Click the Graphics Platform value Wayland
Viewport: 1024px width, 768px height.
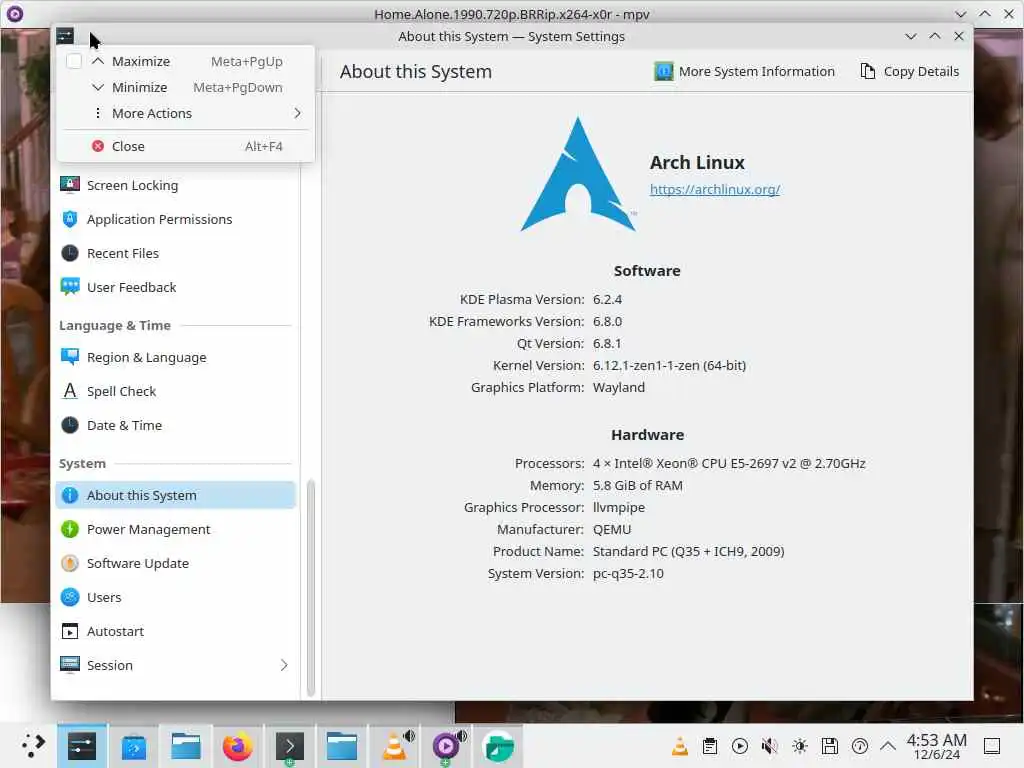point(618,387)
